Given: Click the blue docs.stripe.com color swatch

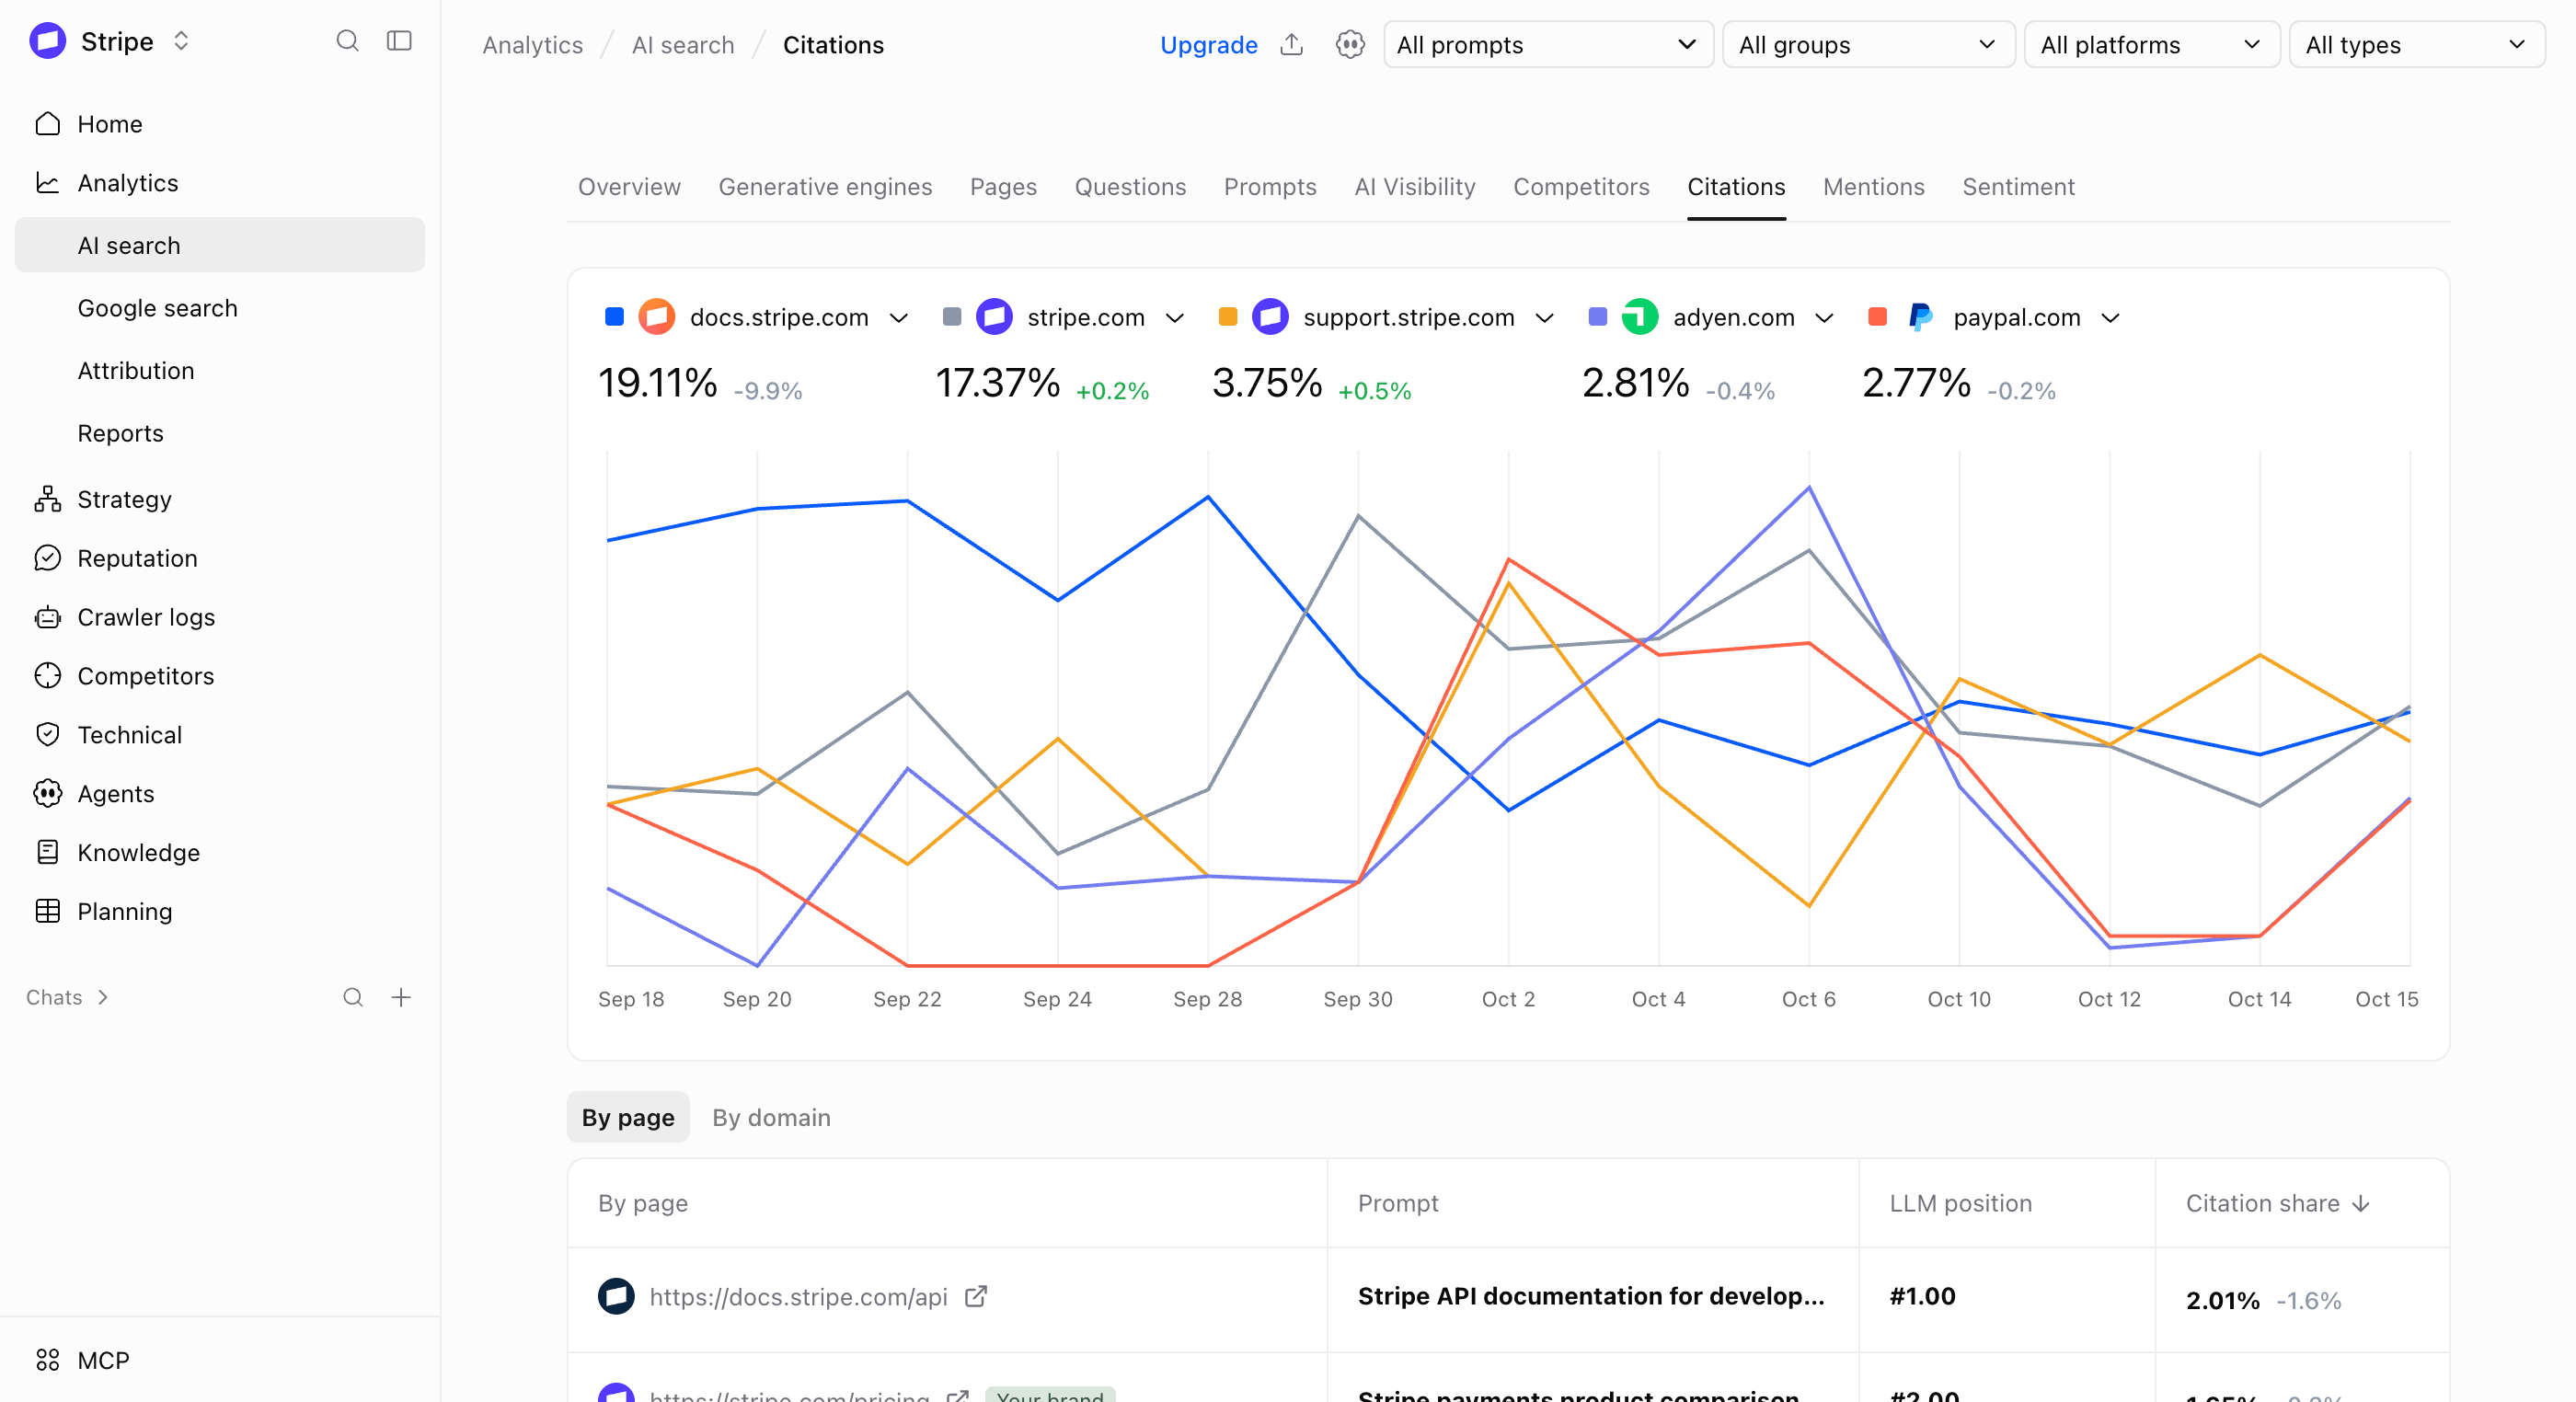Looking at the screenshot, I should [614, 317].
